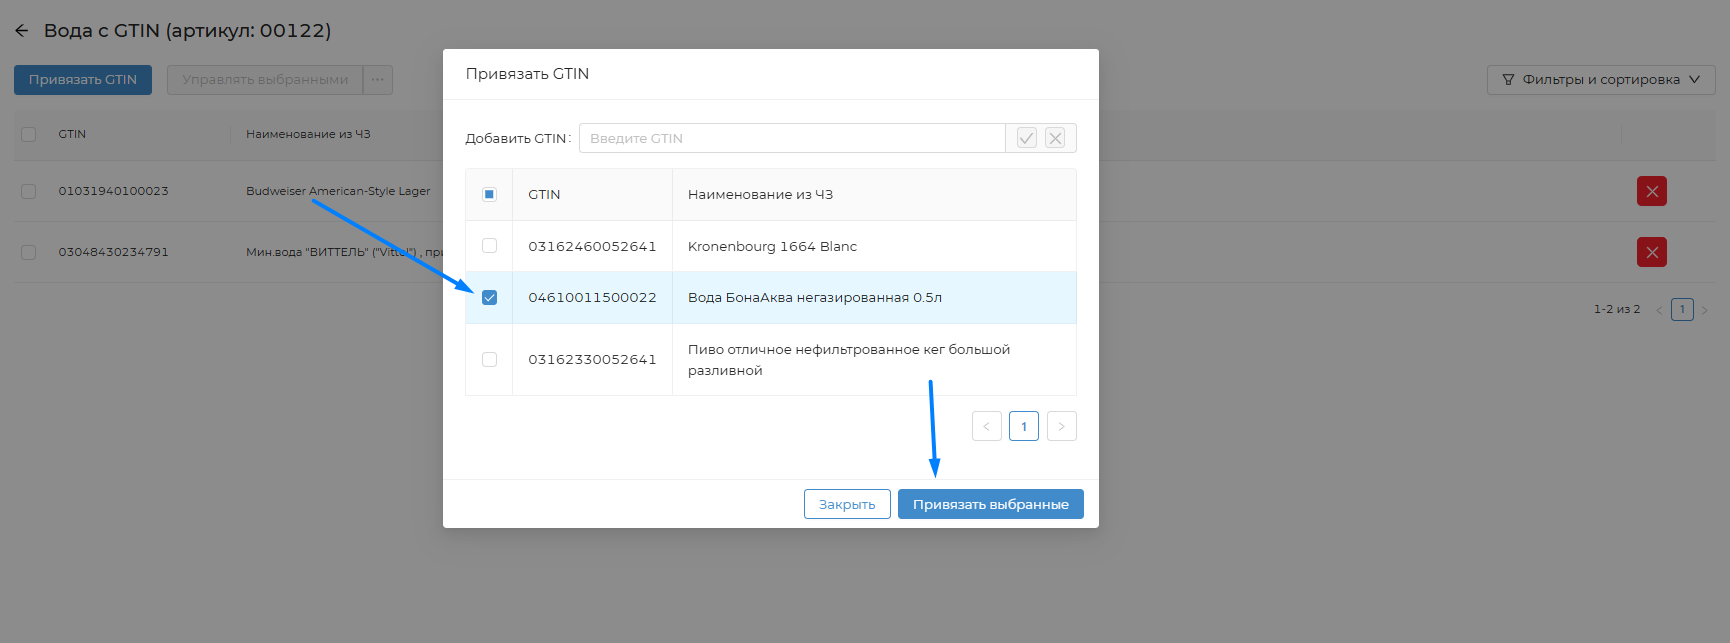Toggle select-all checkbox in dialog header
Viewport: 1730px width, 643px height.
pyautogui.click(x=489, y=194)
